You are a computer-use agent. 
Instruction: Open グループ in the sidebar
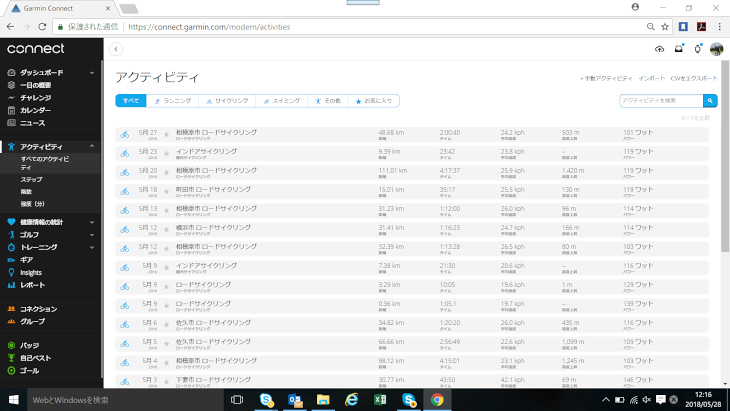33,321
